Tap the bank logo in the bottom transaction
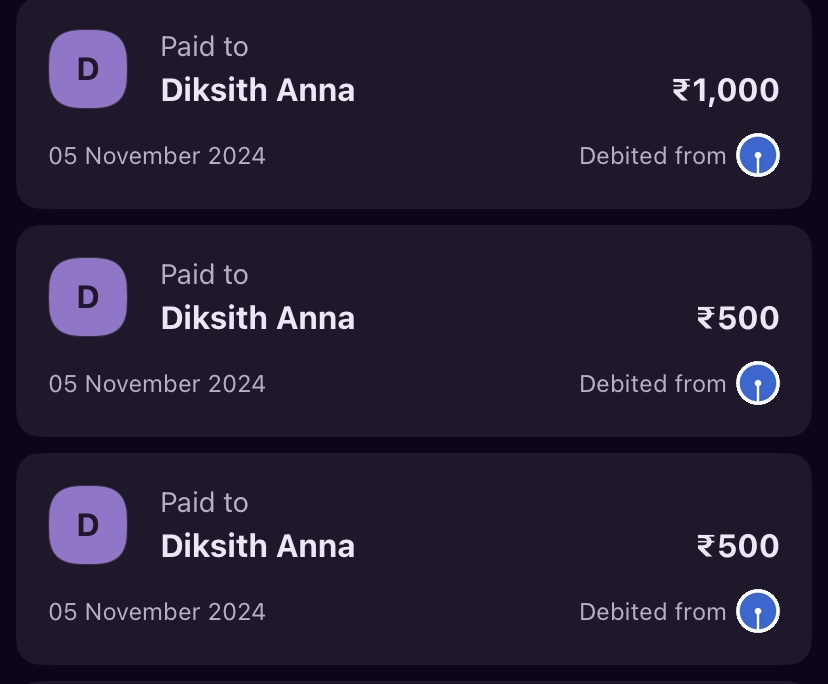The image size is (828, 684). 758,612
